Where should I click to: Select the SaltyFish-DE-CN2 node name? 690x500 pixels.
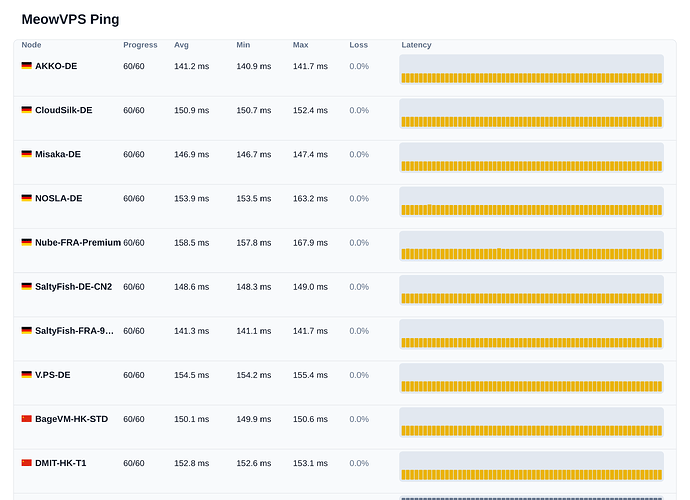coord(73,287)
